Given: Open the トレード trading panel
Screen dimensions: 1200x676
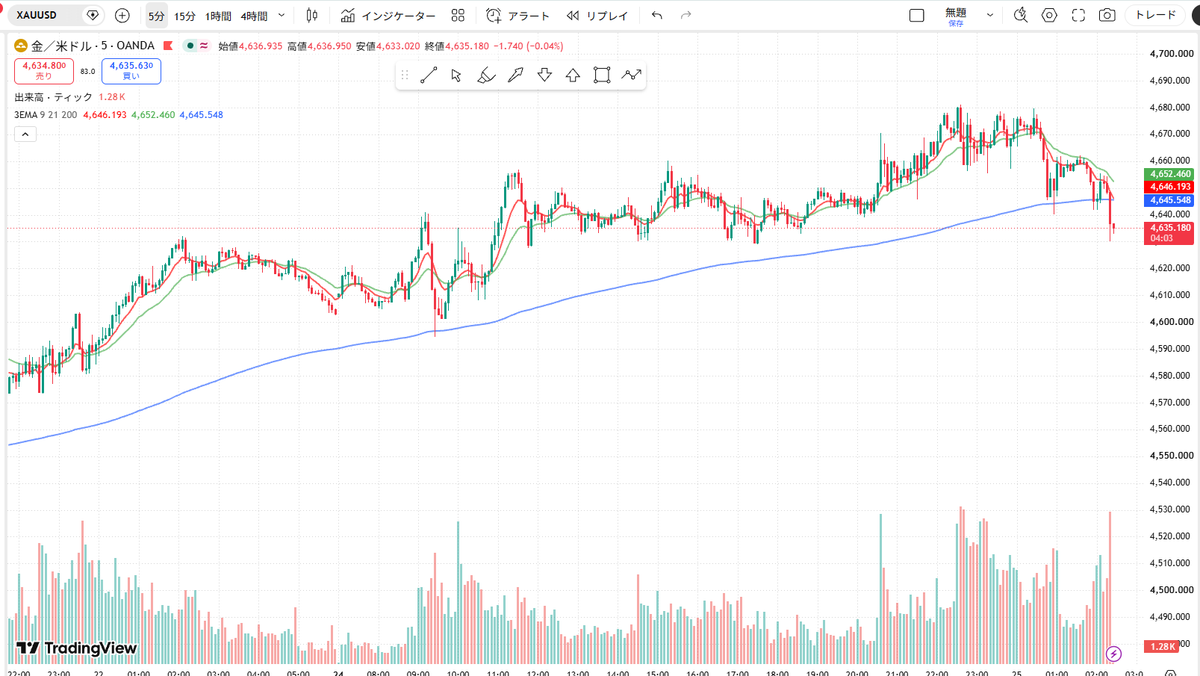Looking at the screenshot, I should tap(1156, 15).
